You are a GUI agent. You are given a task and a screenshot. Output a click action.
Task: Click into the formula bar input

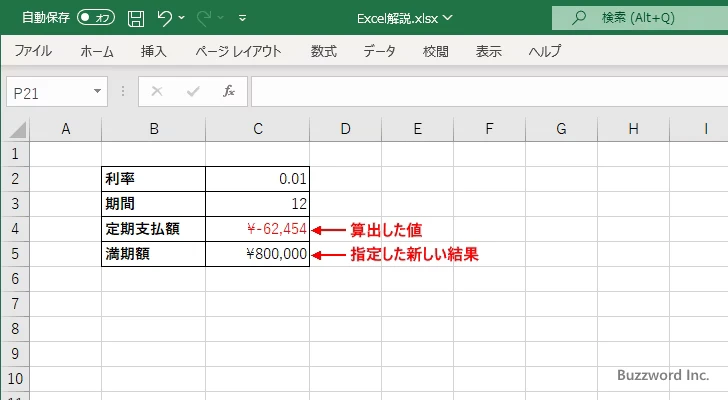coord(489,92)
